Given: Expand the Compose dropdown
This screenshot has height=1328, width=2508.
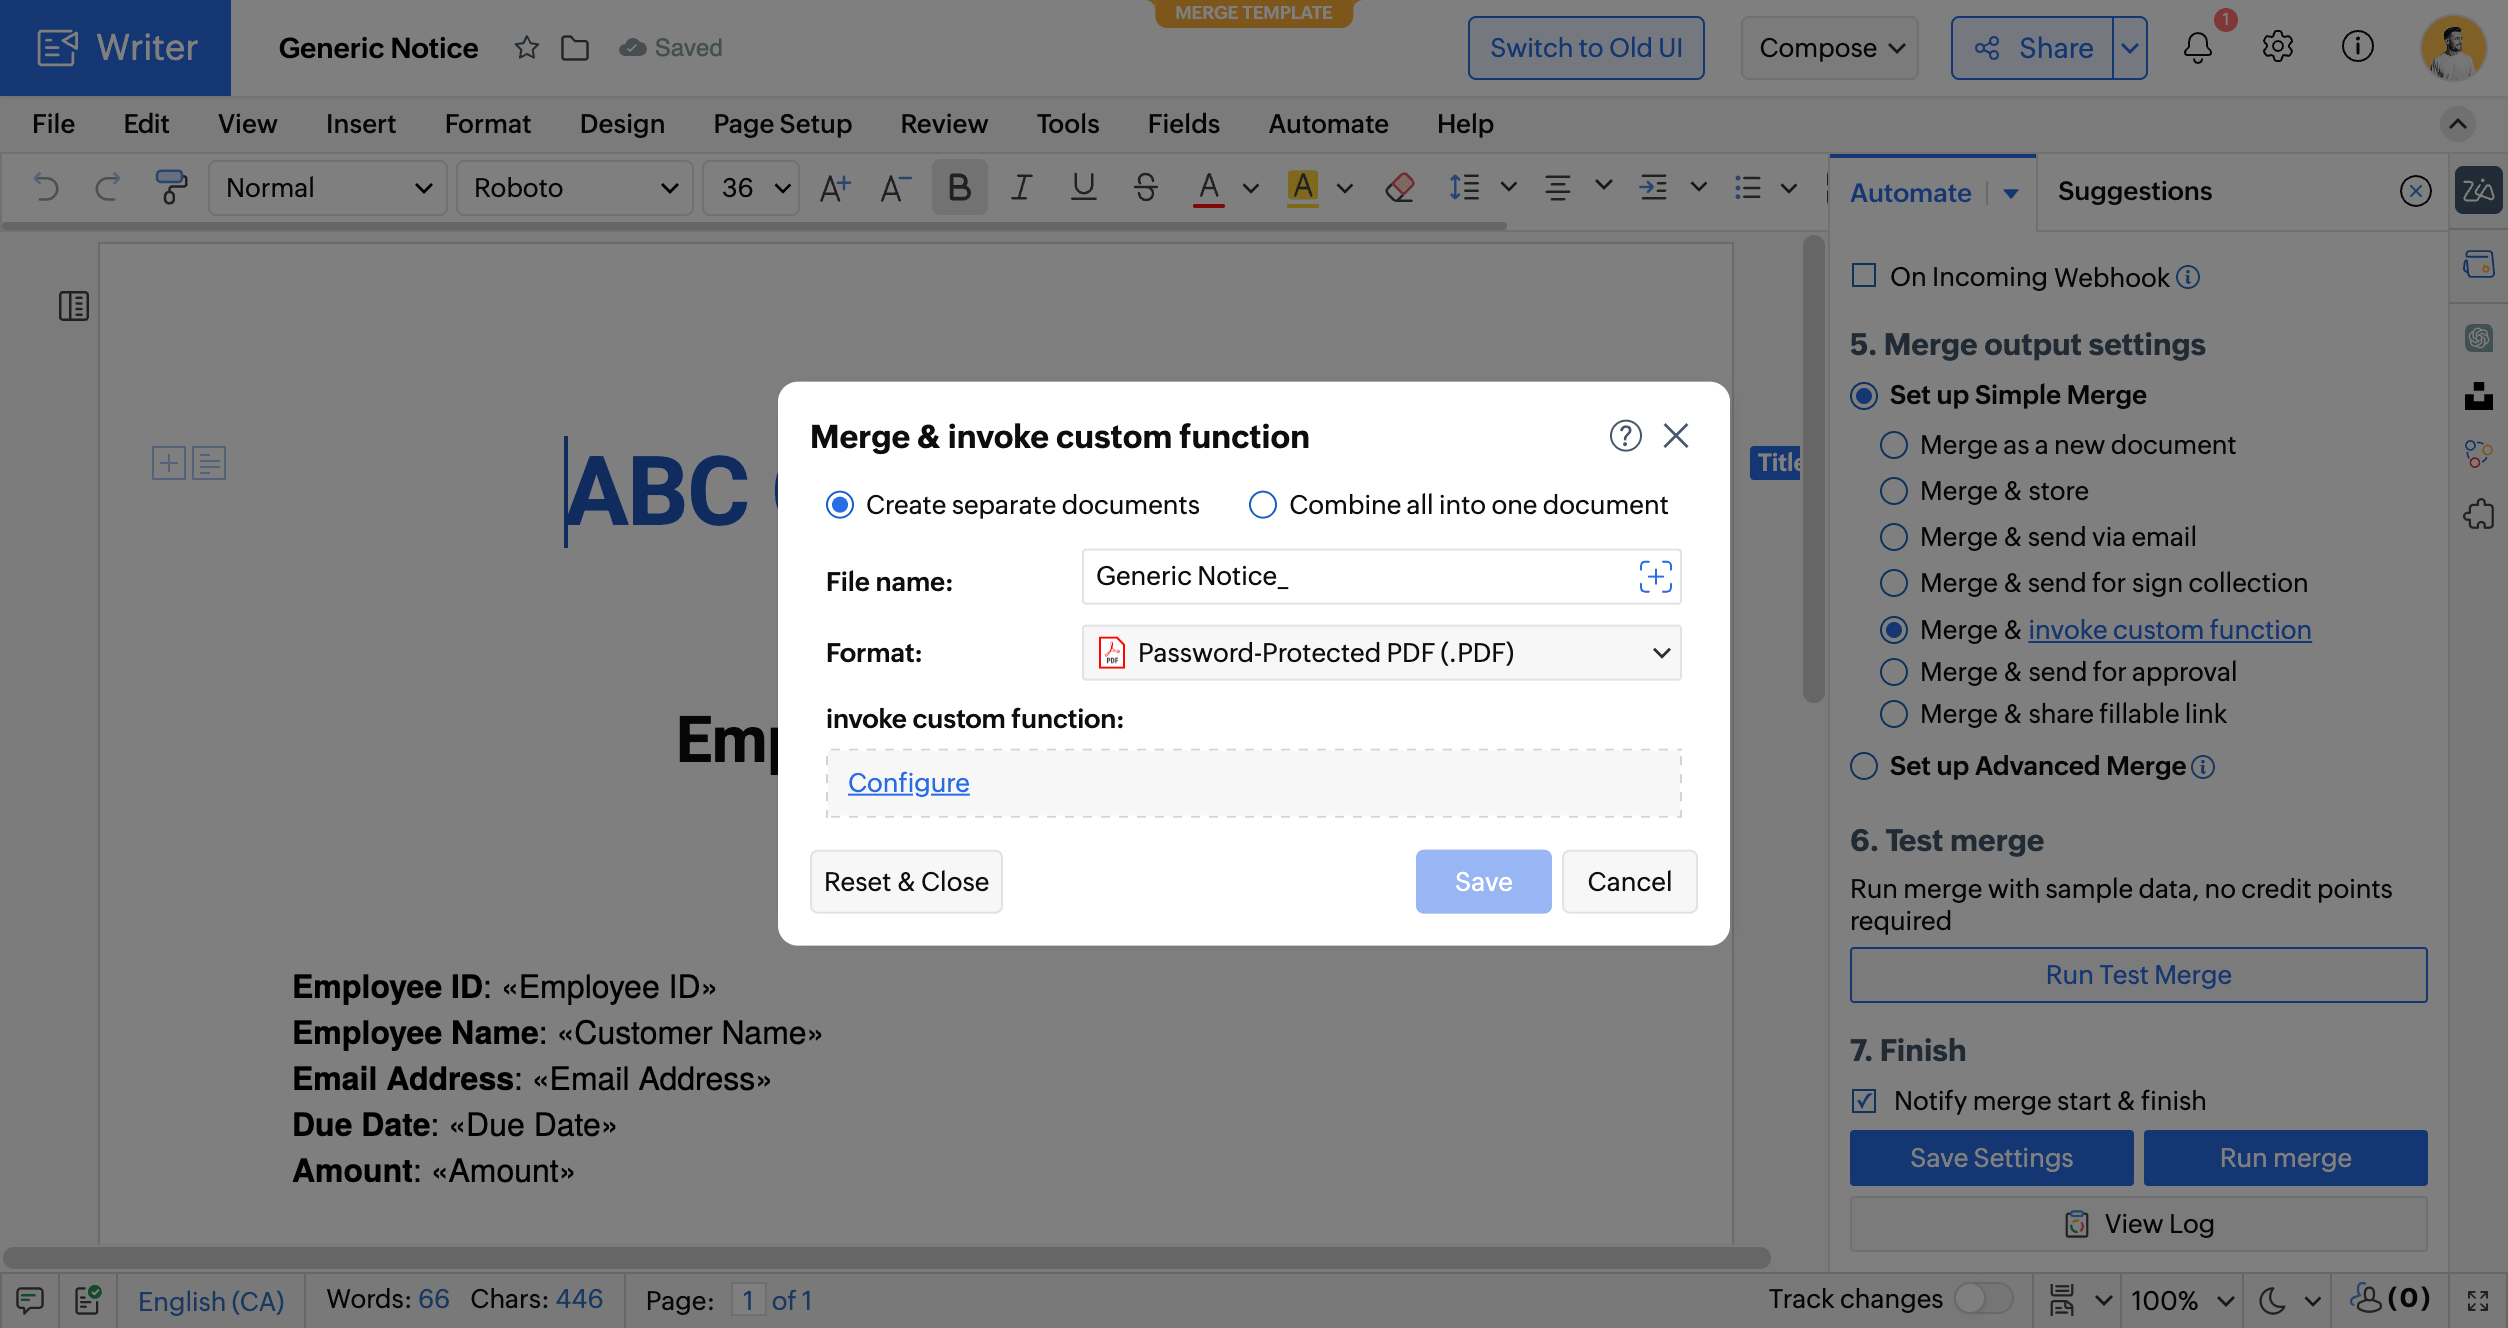Looking at the screenshot, I should [1830, 47].
